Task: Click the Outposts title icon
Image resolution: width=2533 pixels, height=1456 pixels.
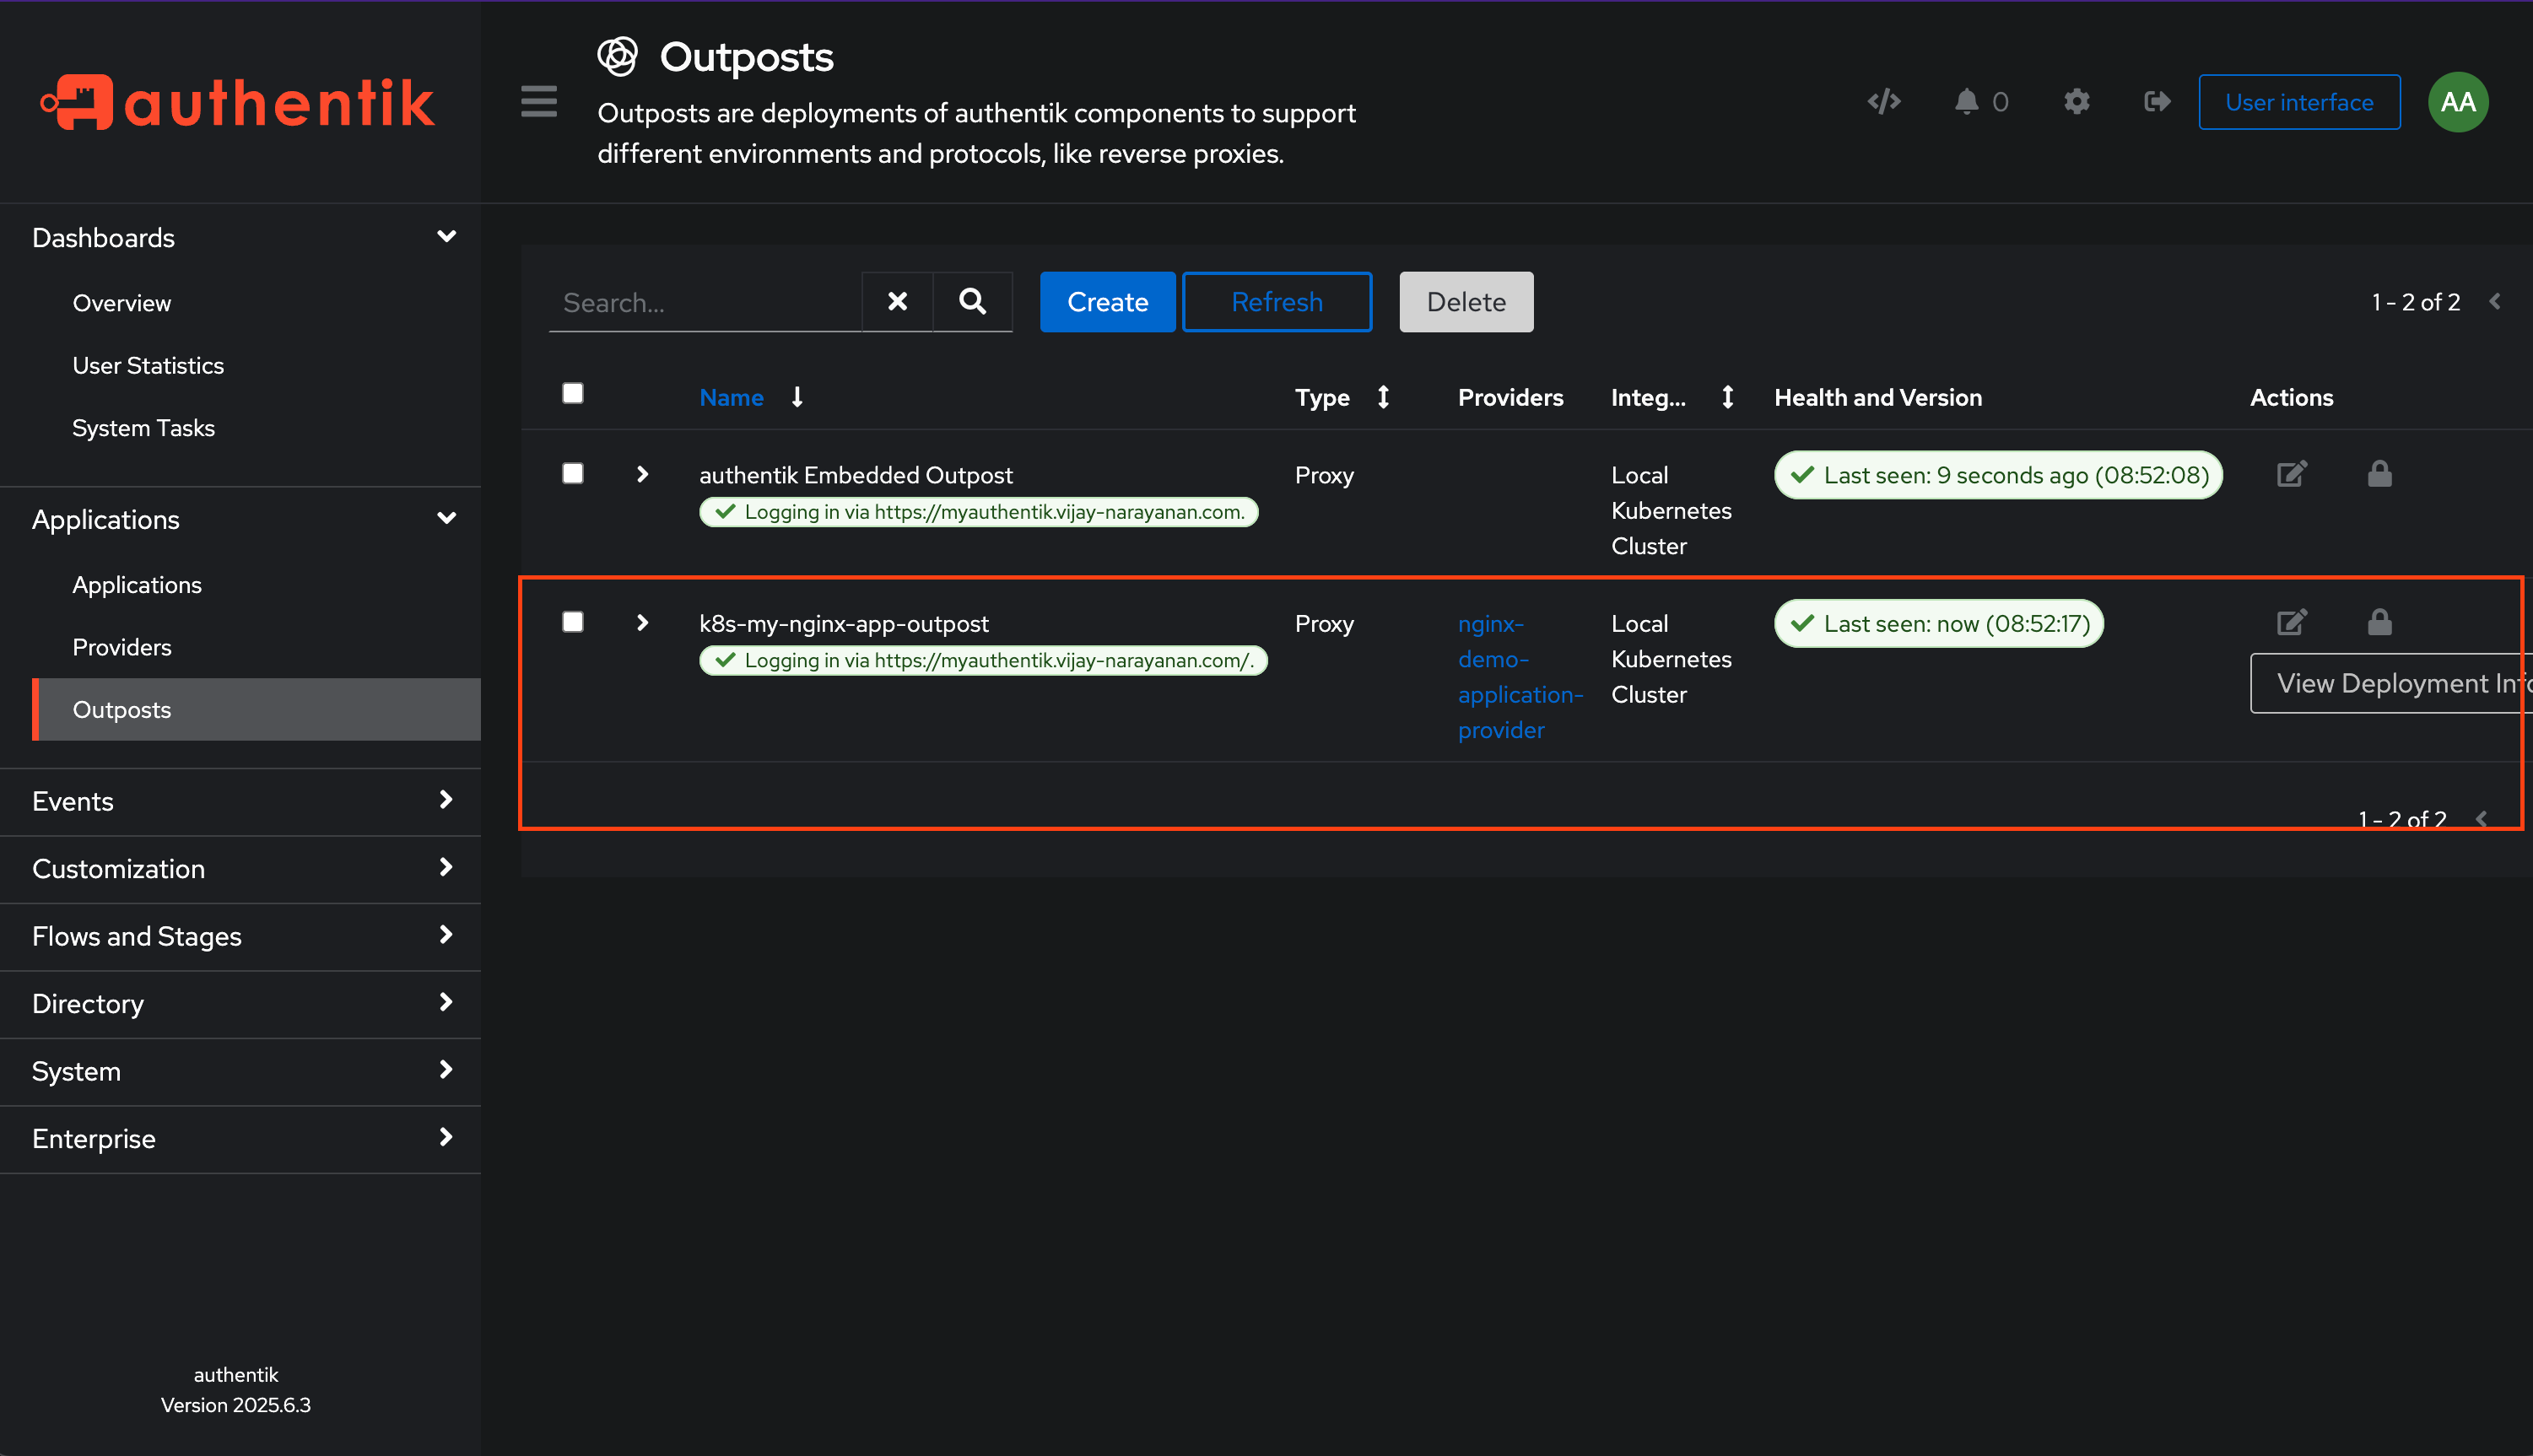Action: [x=617, y=57]
